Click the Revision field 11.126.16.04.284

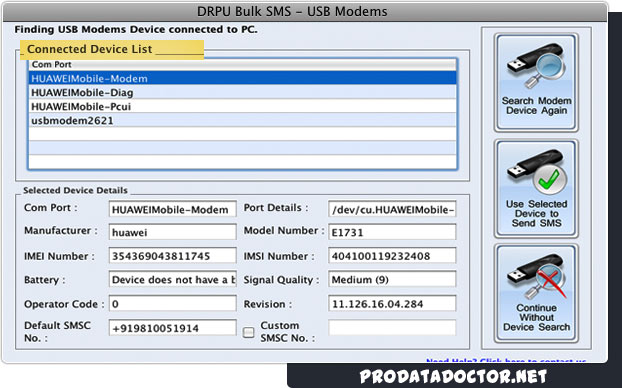click(x=392, y=303)
